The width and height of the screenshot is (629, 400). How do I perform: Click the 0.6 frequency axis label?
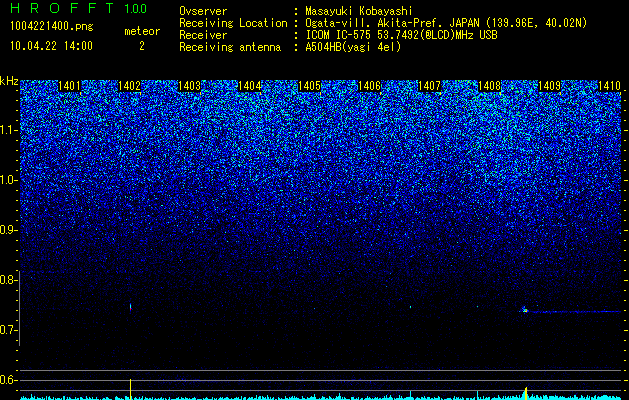tap(8, 380)
